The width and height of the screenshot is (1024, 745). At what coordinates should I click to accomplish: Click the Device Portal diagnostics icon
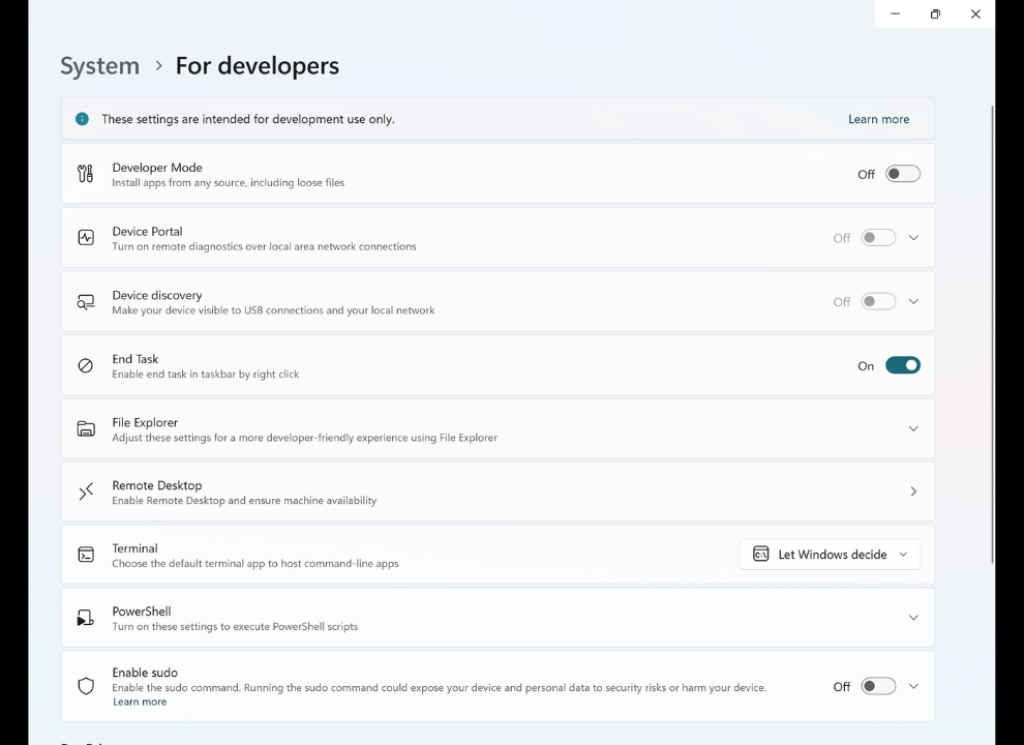86,237
